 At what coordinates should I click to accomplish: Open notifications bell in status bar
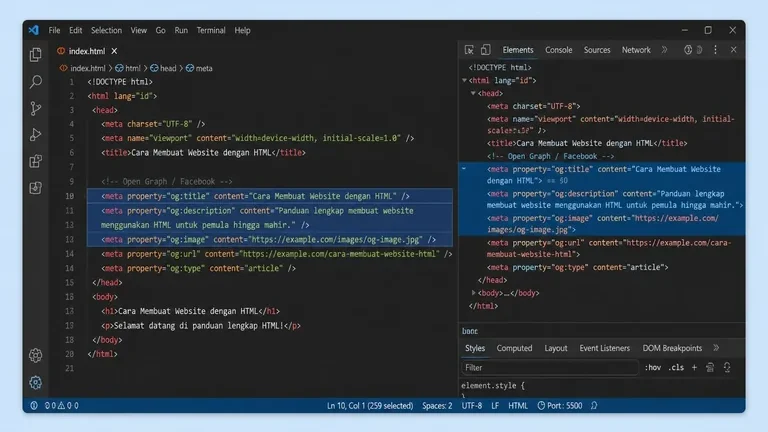coord(594,406)
